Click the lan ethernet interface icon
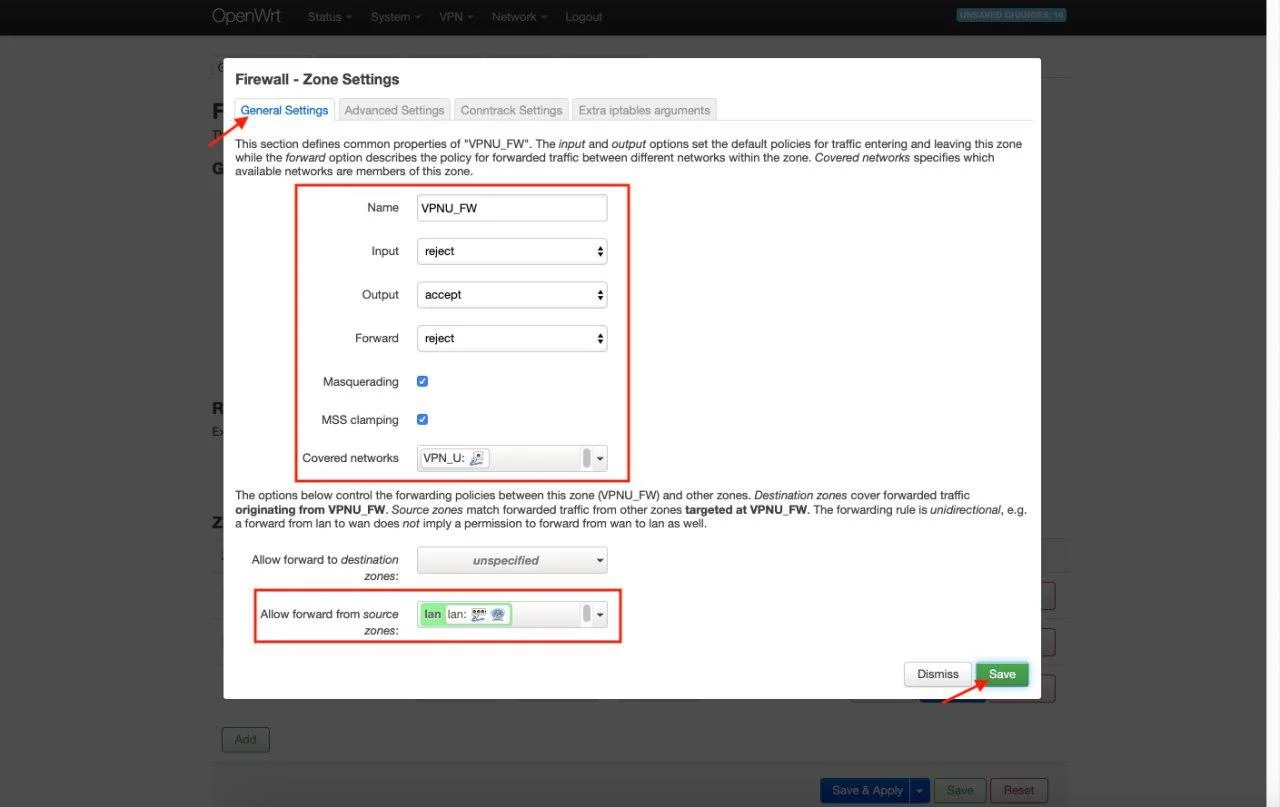1280x807 pixels. coord(478,614)
